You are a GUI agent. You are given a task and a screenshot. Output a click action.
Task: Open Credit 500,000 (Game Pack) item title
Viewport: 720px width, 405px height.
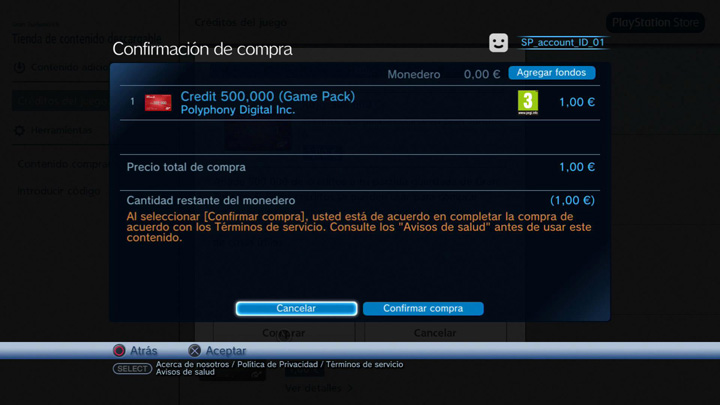coord(268,96)
